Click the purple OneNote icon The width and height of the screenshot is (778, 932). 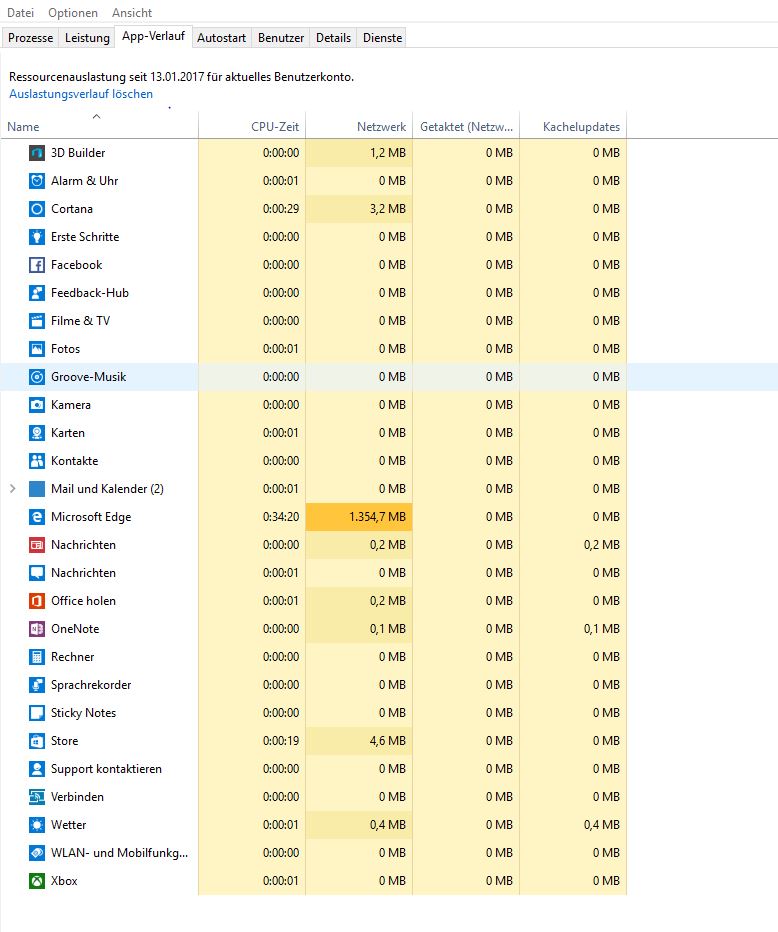(x=37, y=628)
